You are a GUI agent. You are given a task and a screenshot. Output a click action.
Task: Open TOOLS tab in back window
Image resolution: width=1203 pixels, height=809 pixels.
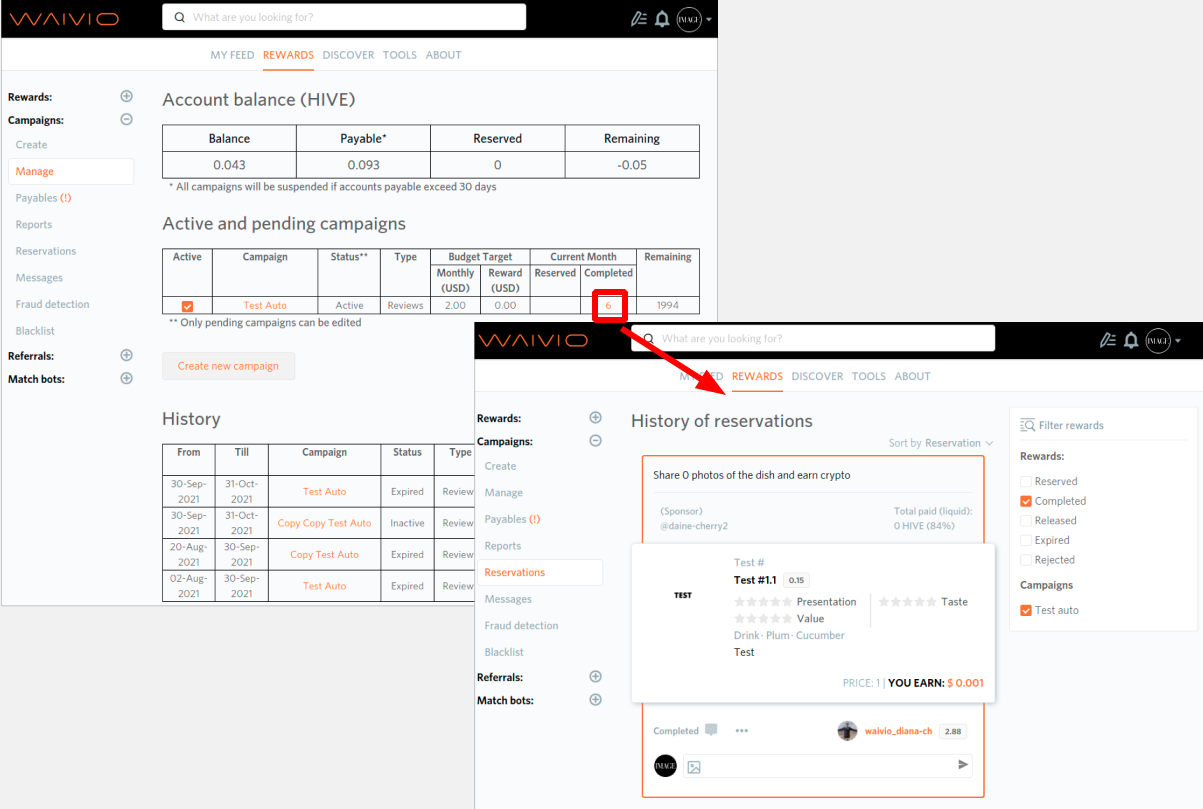(400, 55)
